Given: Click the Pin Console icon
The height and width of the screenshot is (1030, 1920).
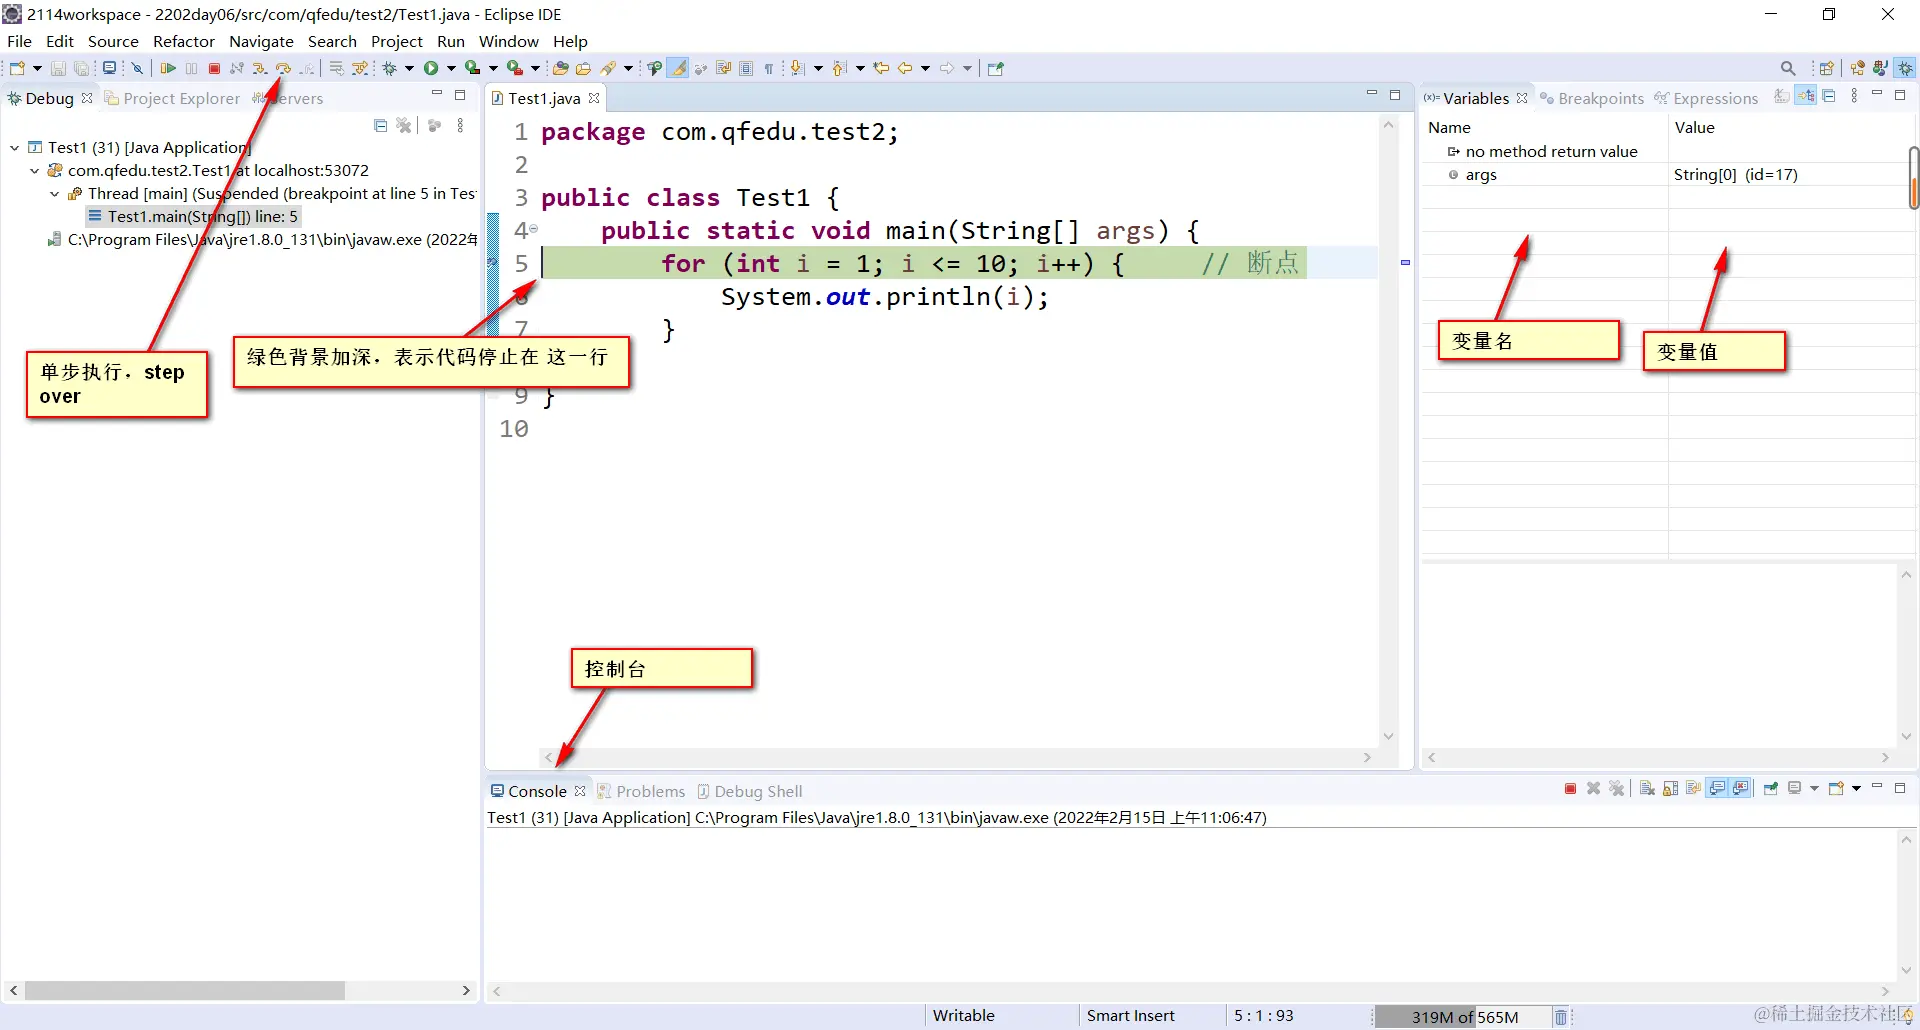Looking at the screenshot, I should tap(1771, 789).
